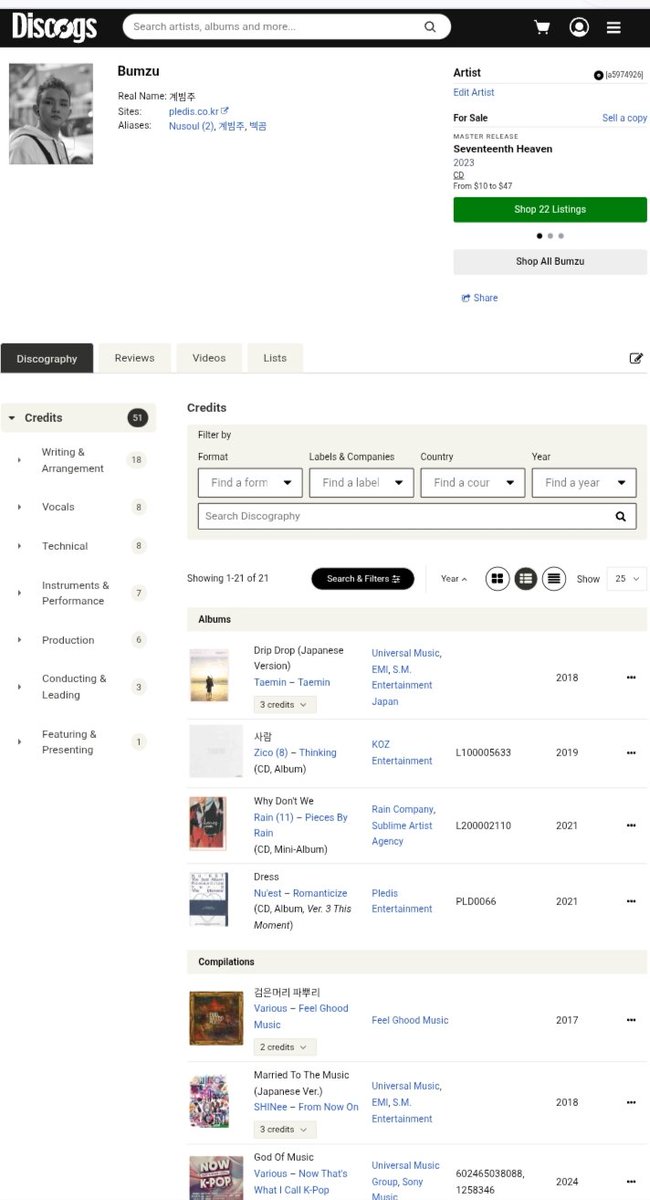Go to the Discogs home logo
Screen dimensions: 650x1200
pyautogui.click(x=55, y=27)
